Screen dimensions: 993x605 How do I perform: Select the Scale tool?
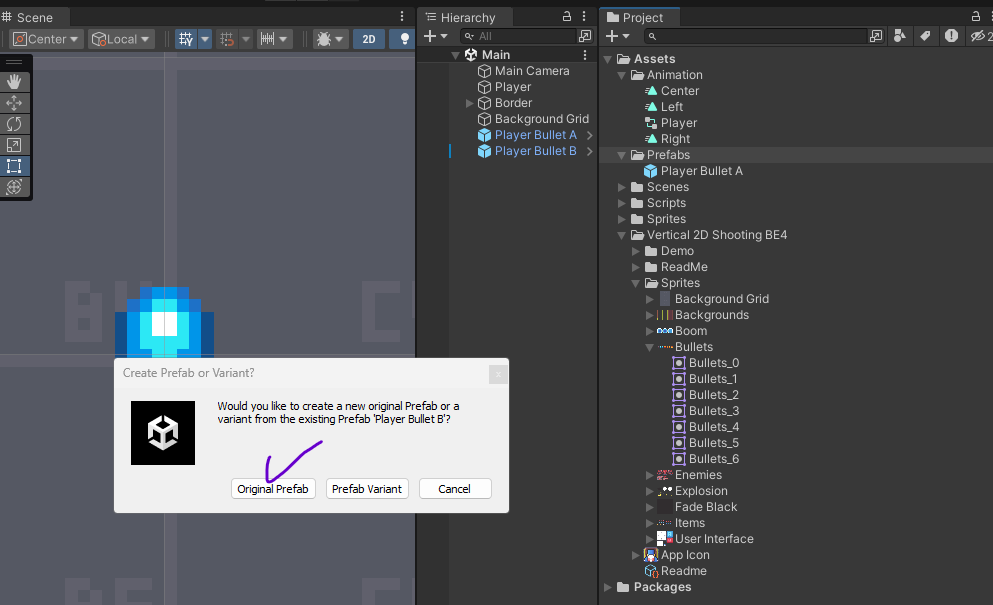coord(14,145)
